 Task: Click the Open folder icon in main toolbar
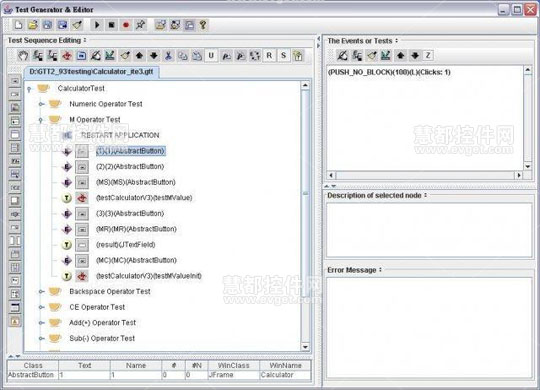[33, 25]
